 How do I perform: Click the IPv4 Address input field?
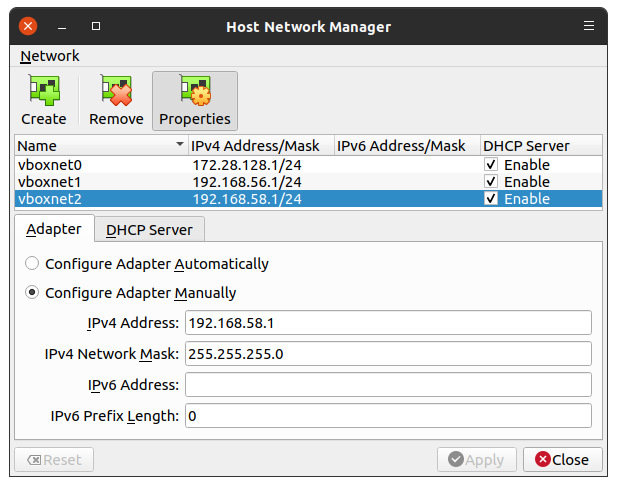pyautogui.click(x=388, y=323)
